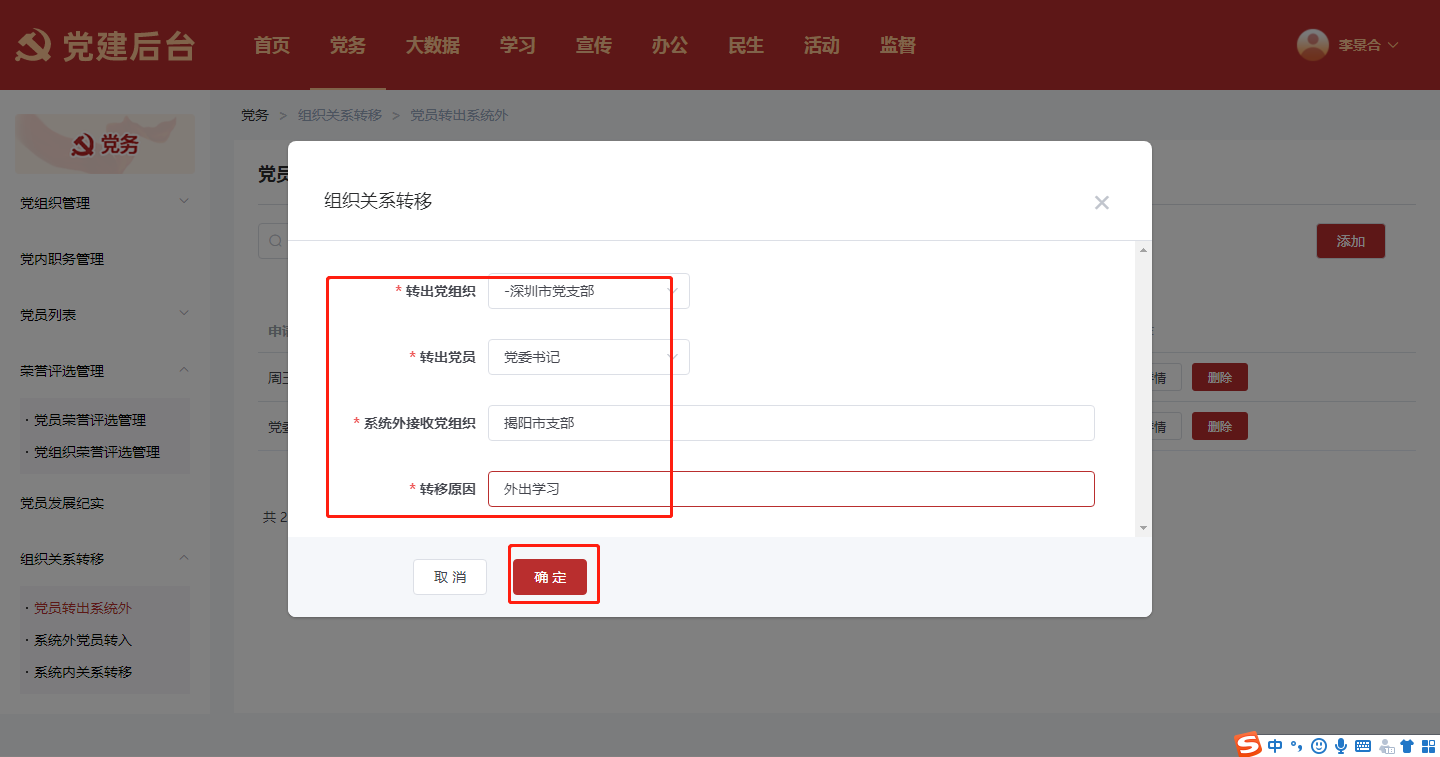Click the user avatar 李景合
This screenshot has height=757, width=1440.
click(1312, 45)
